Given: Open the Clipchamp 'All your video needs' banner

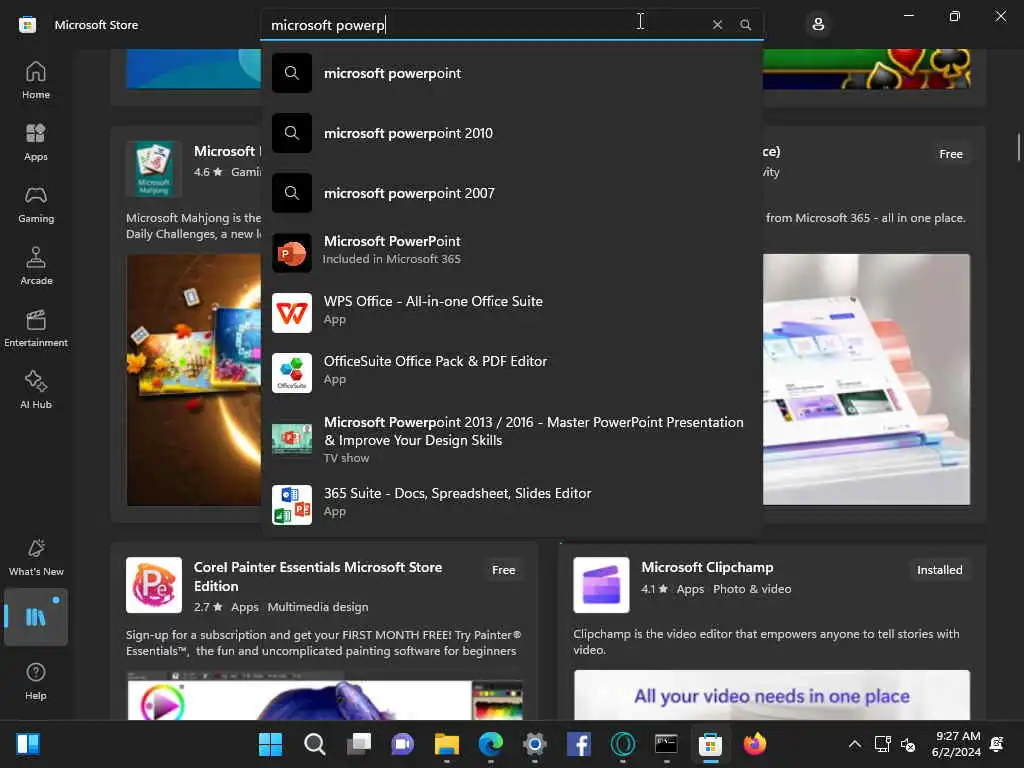Looking at the screenshot, I should pyautogui.click(x=772, y=695).
